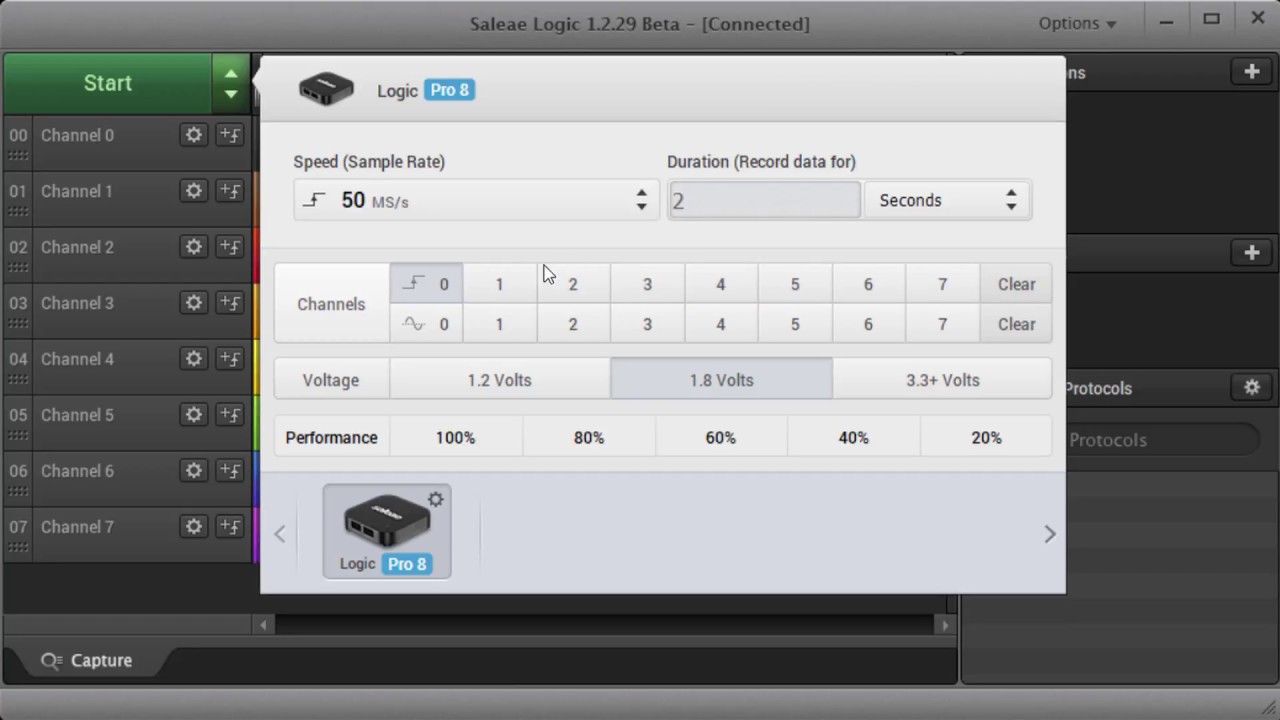Open Channel 4 gear settings

(194, 359)
